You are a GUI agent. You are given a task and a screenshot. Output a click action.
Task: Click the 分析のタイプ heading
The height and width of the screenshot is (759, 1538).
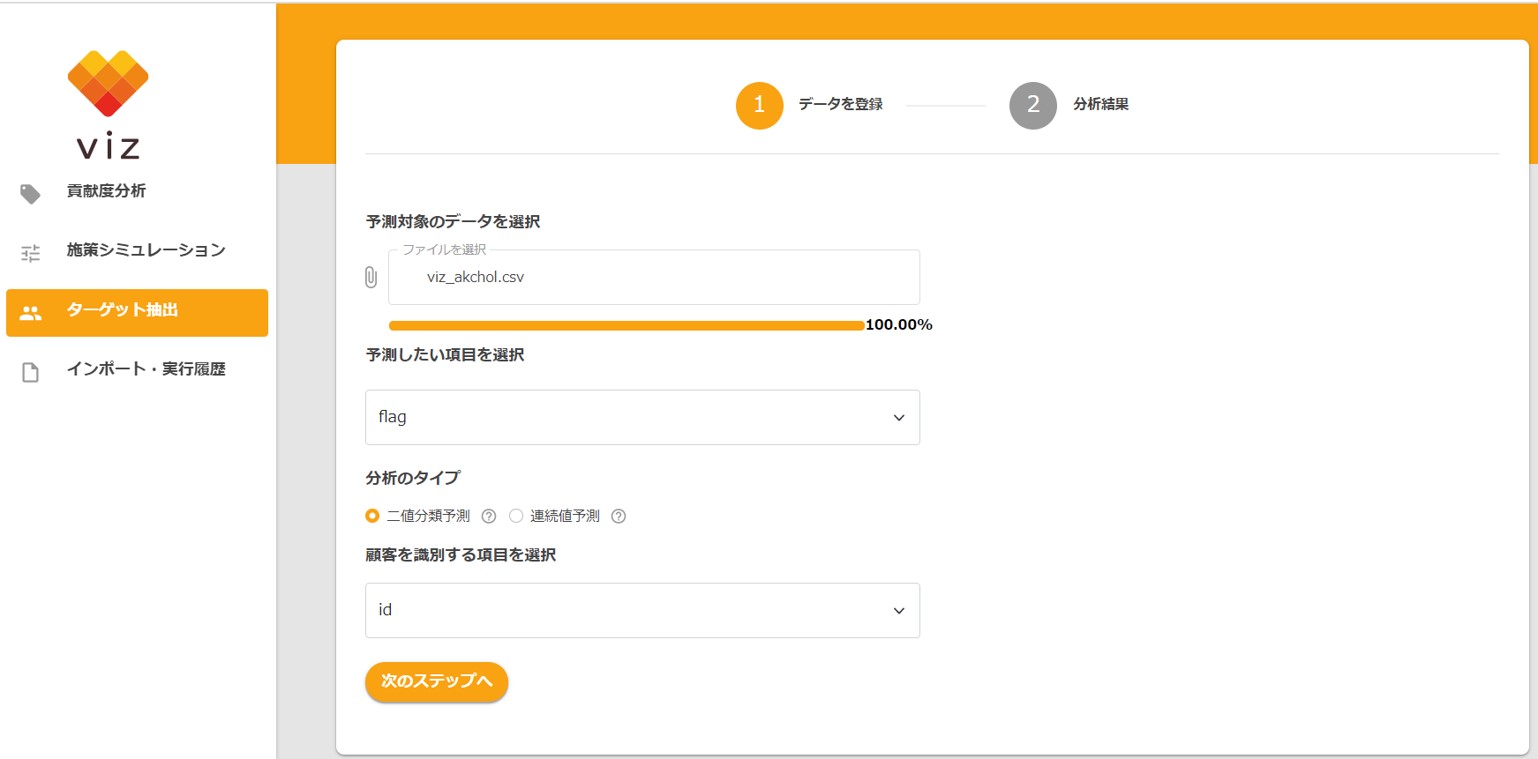pyautogui.click(x=413, y=478)
